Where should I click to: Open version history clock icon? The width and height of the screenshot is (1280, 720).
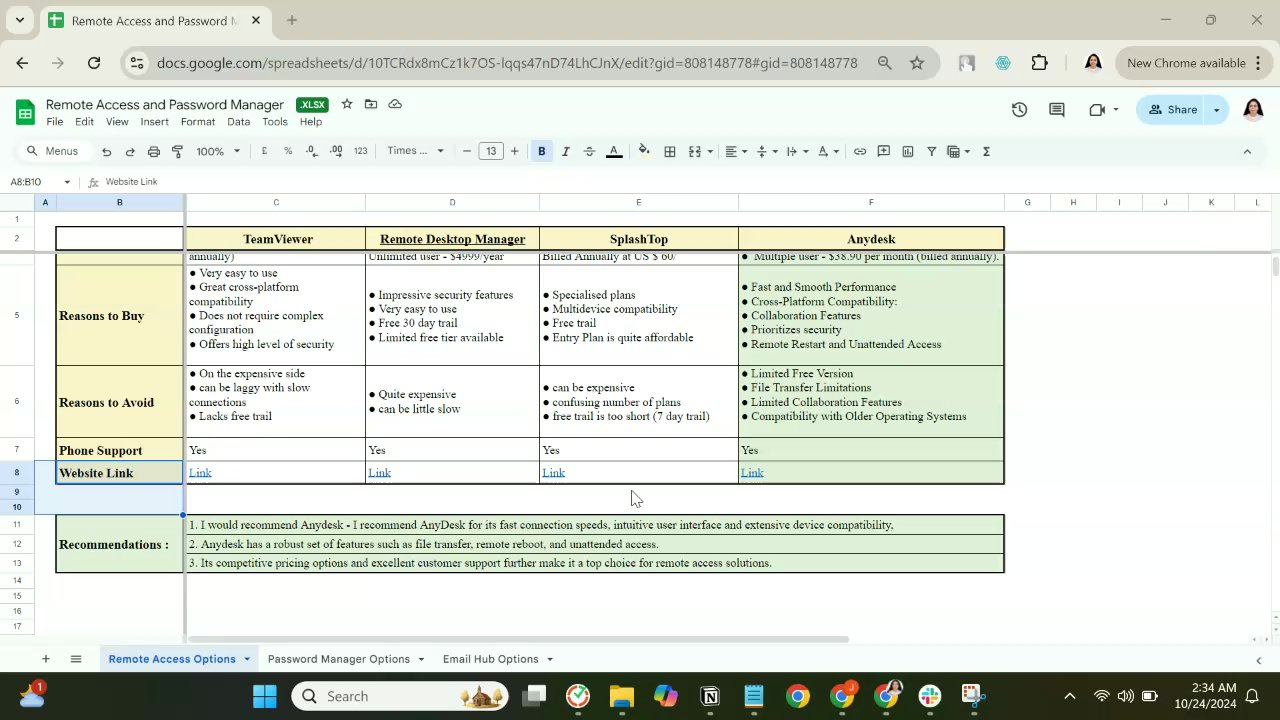1019,110
